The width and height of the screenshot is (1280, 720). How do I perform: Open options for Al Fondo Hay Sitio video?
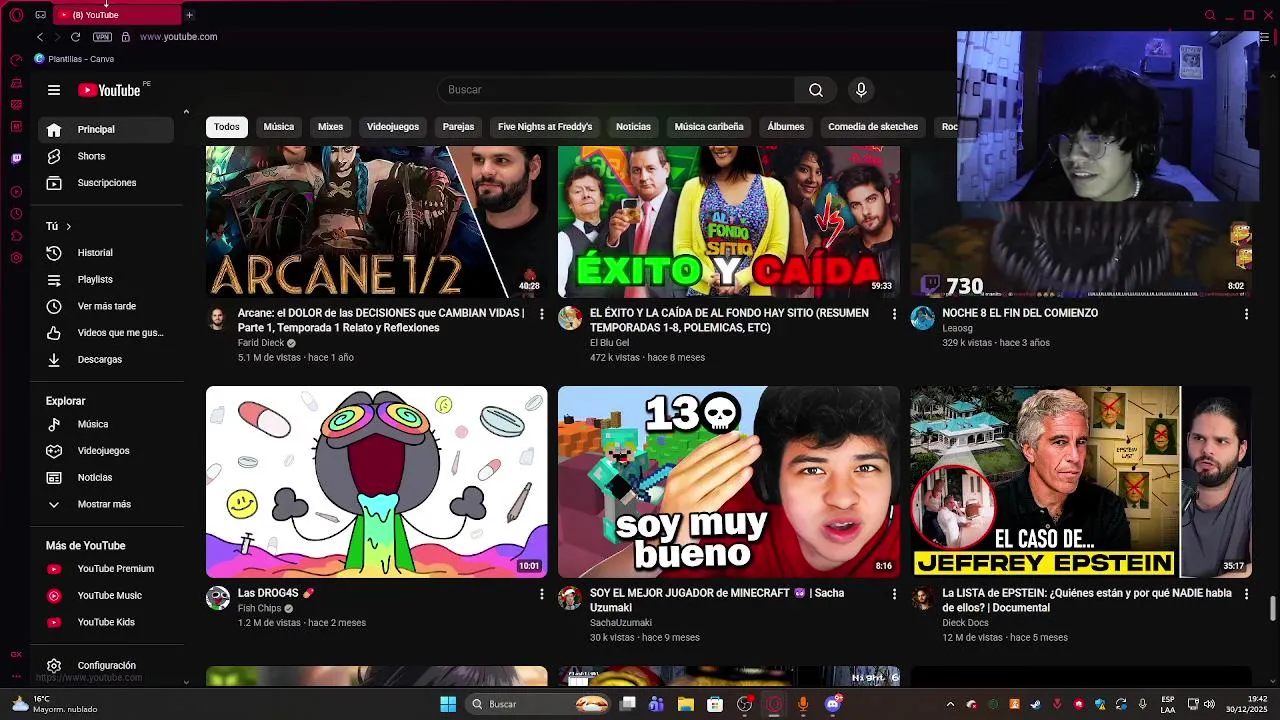point(894,314)
